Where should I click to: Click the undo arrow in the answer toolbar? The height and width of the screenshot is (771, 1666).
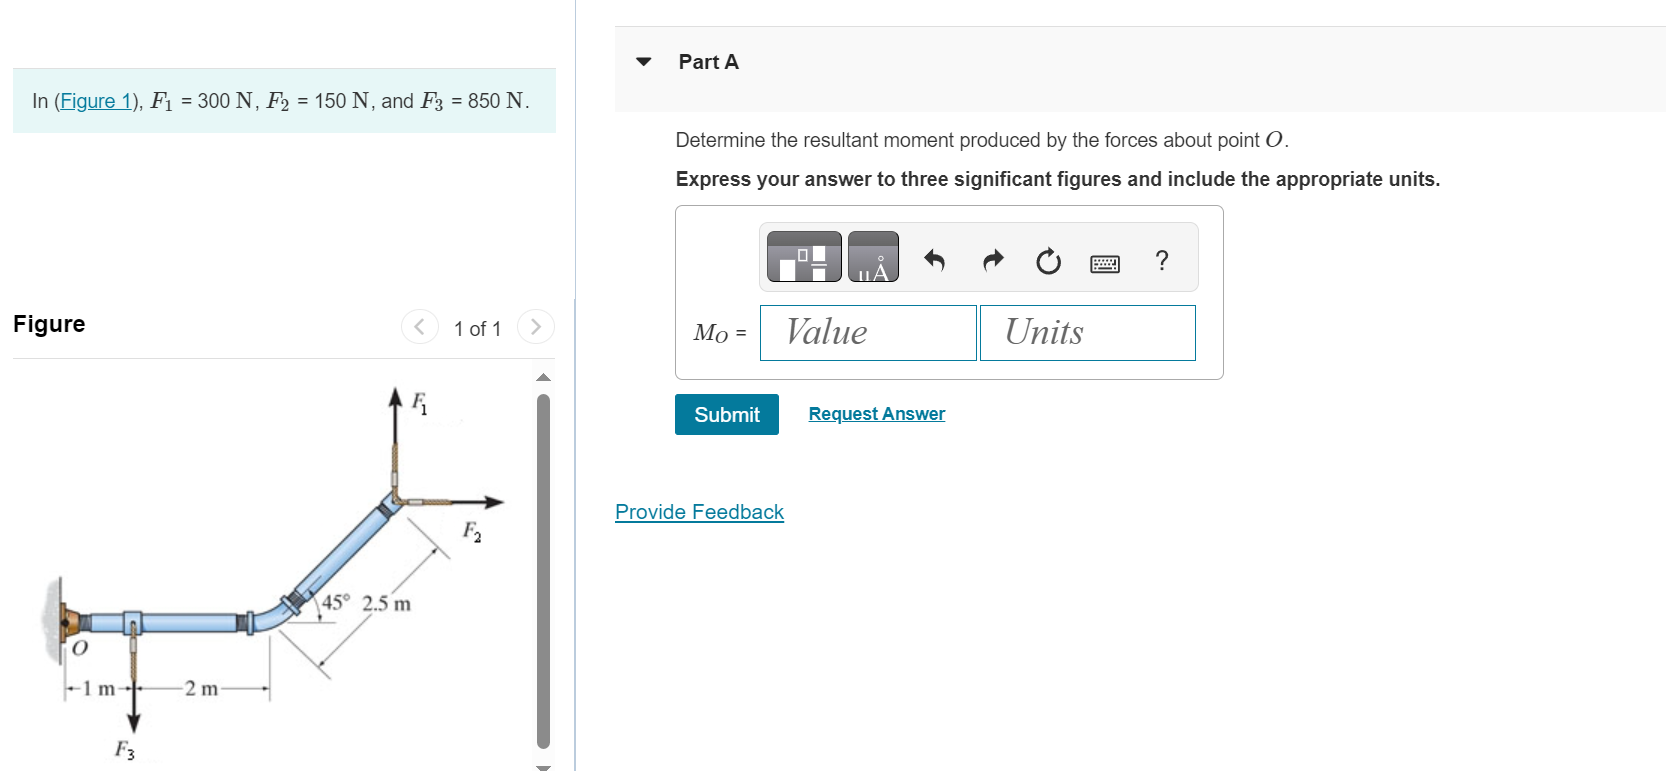933,261
